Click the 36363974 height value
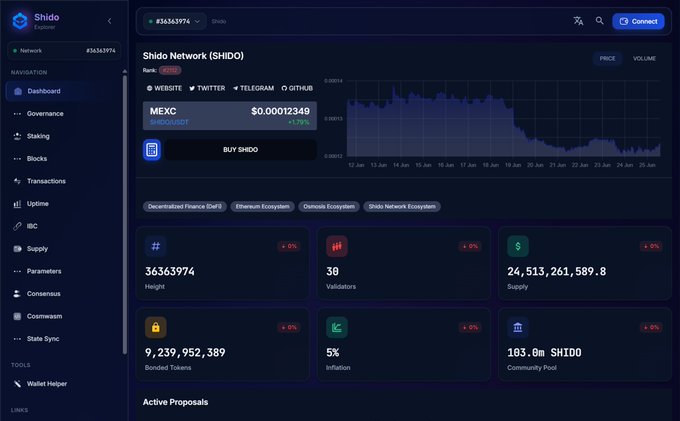The width and height of the screenshot is (680, 421). (170, 271)
